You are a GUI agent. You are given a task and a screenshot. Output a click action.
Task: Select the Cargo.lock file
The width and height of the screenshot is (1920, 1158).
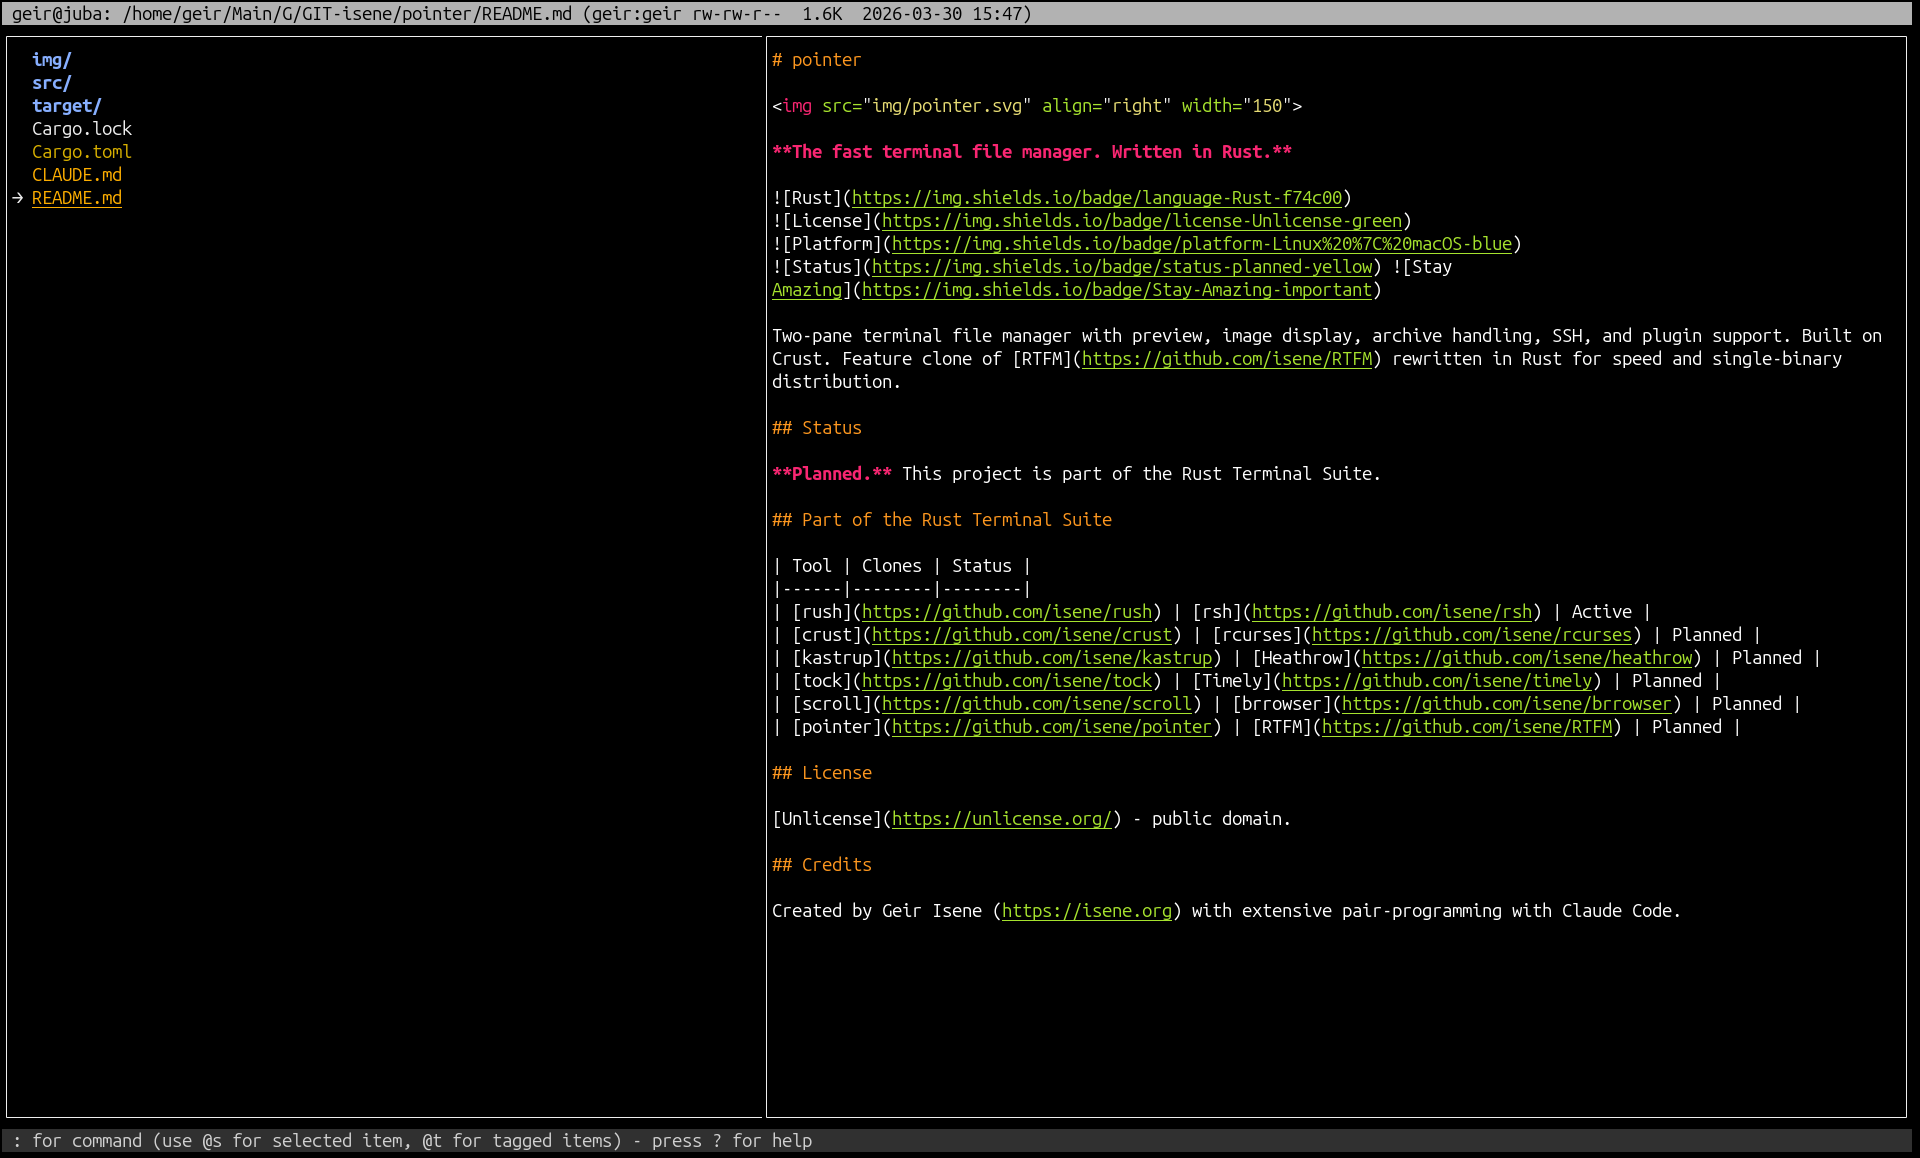82,129
